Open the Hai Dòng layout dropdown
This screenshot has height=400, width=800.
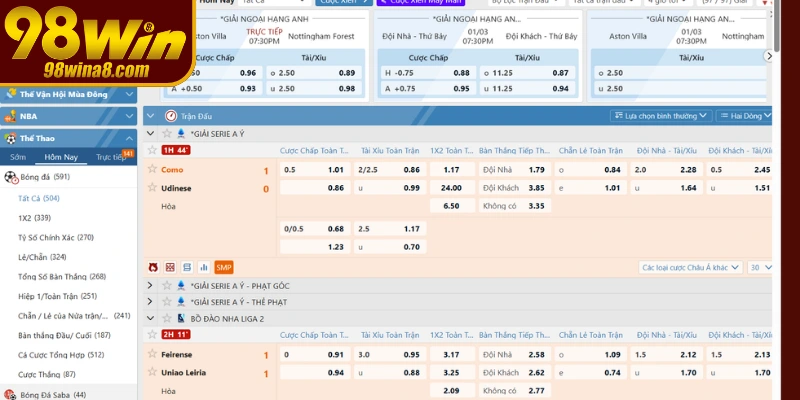pos(744,116)
